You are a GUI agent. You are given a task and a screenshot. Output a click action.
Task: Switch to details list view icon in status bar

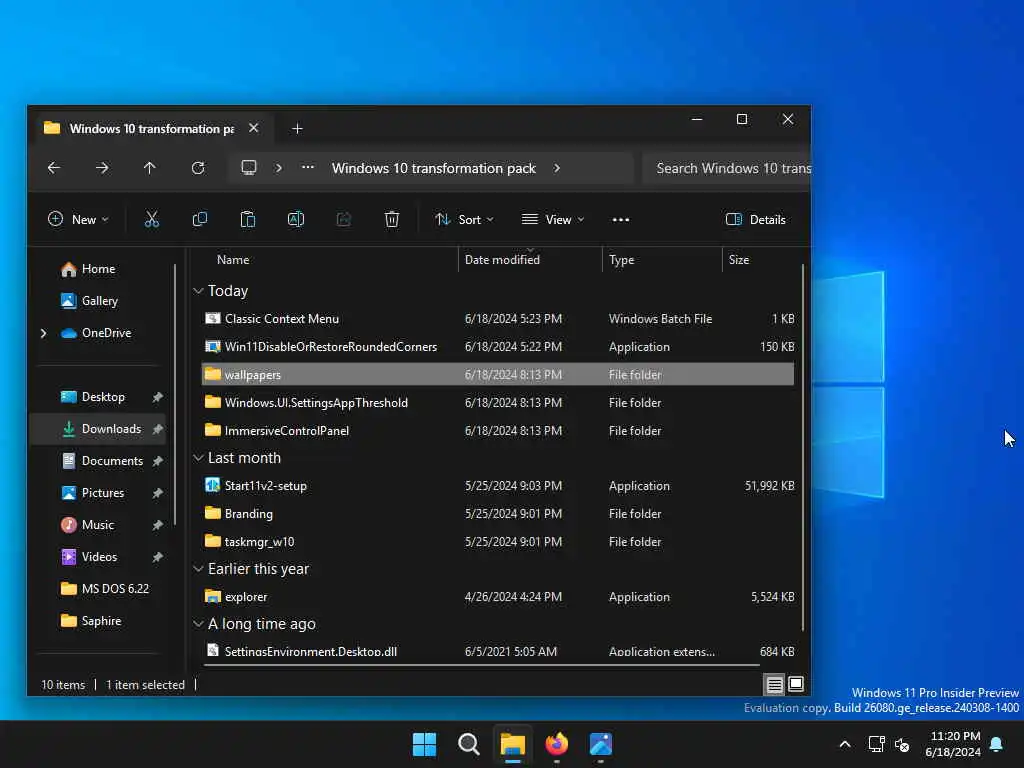coord(775,684)
